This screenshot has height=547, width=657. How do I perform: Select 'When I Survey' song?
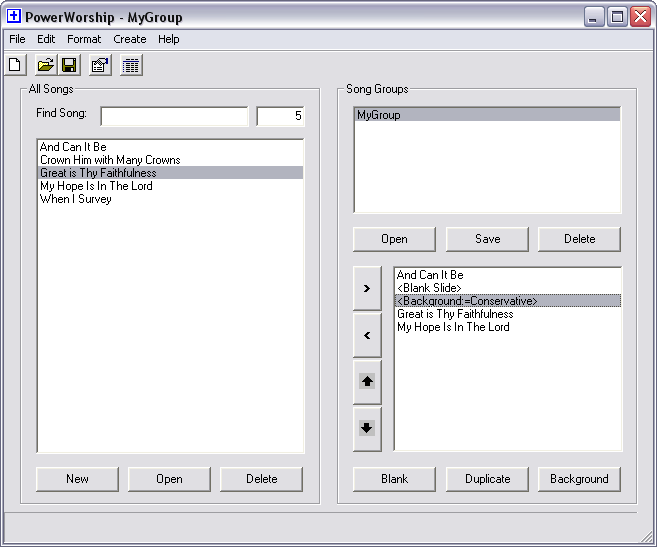(171, 199)
